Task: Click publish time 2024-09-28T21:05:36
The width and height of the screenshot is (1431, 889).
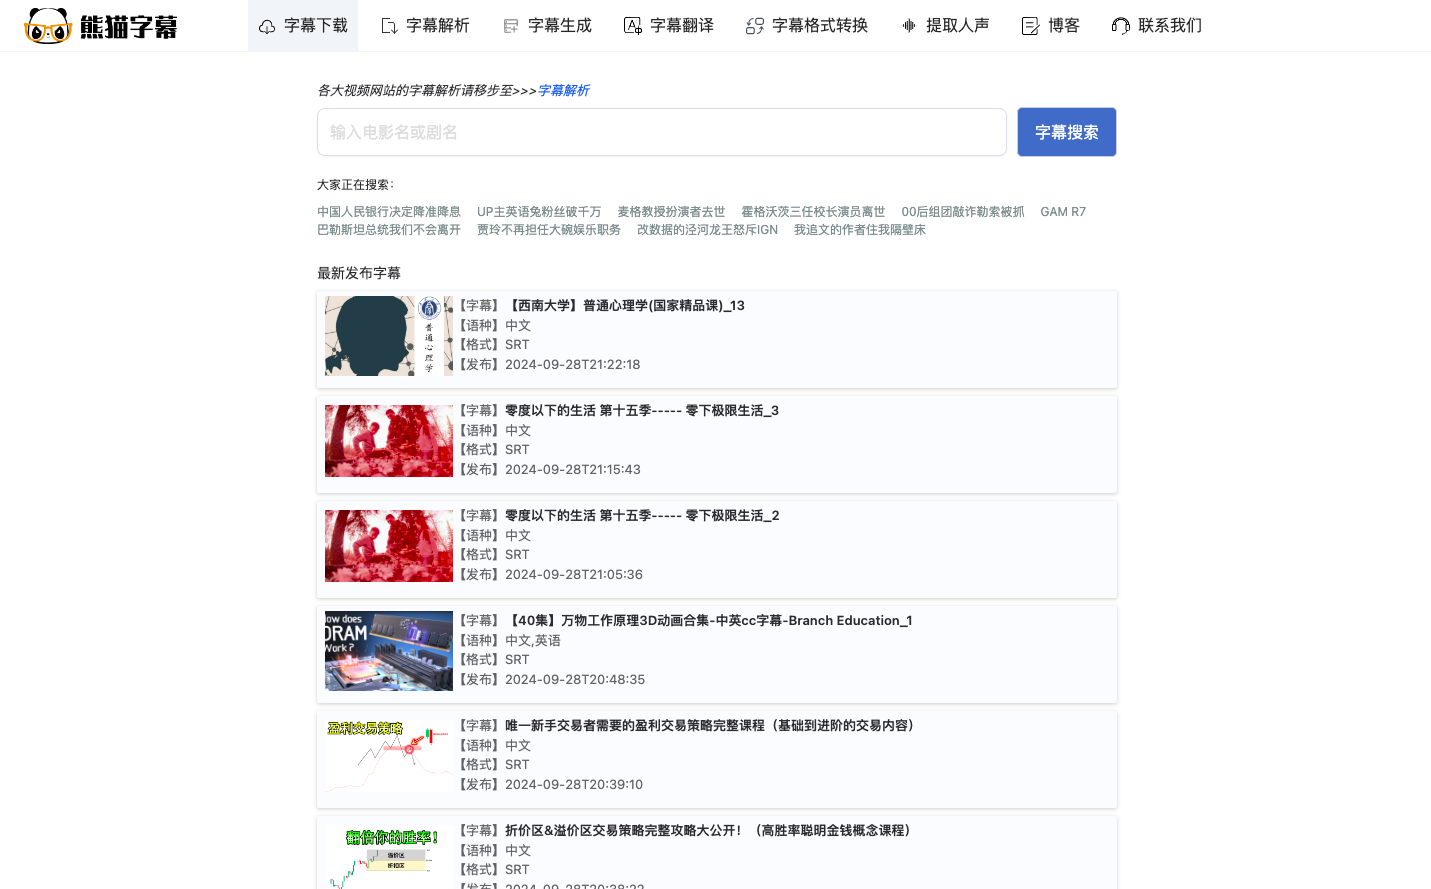Action: coord(574,575)
